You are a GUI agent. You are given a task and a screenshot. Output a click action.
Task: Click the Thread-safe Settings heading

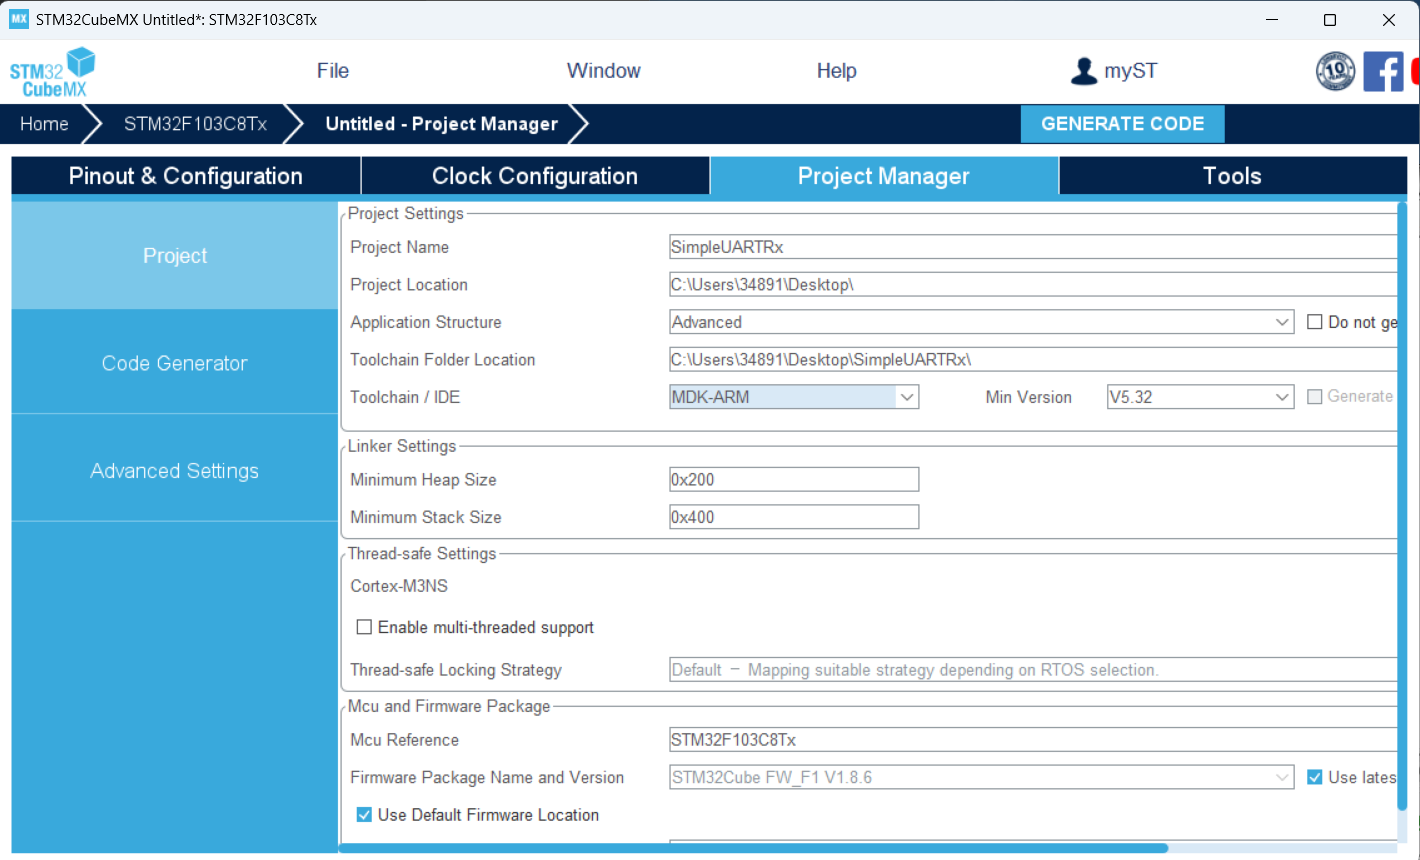tap(422, 553)
